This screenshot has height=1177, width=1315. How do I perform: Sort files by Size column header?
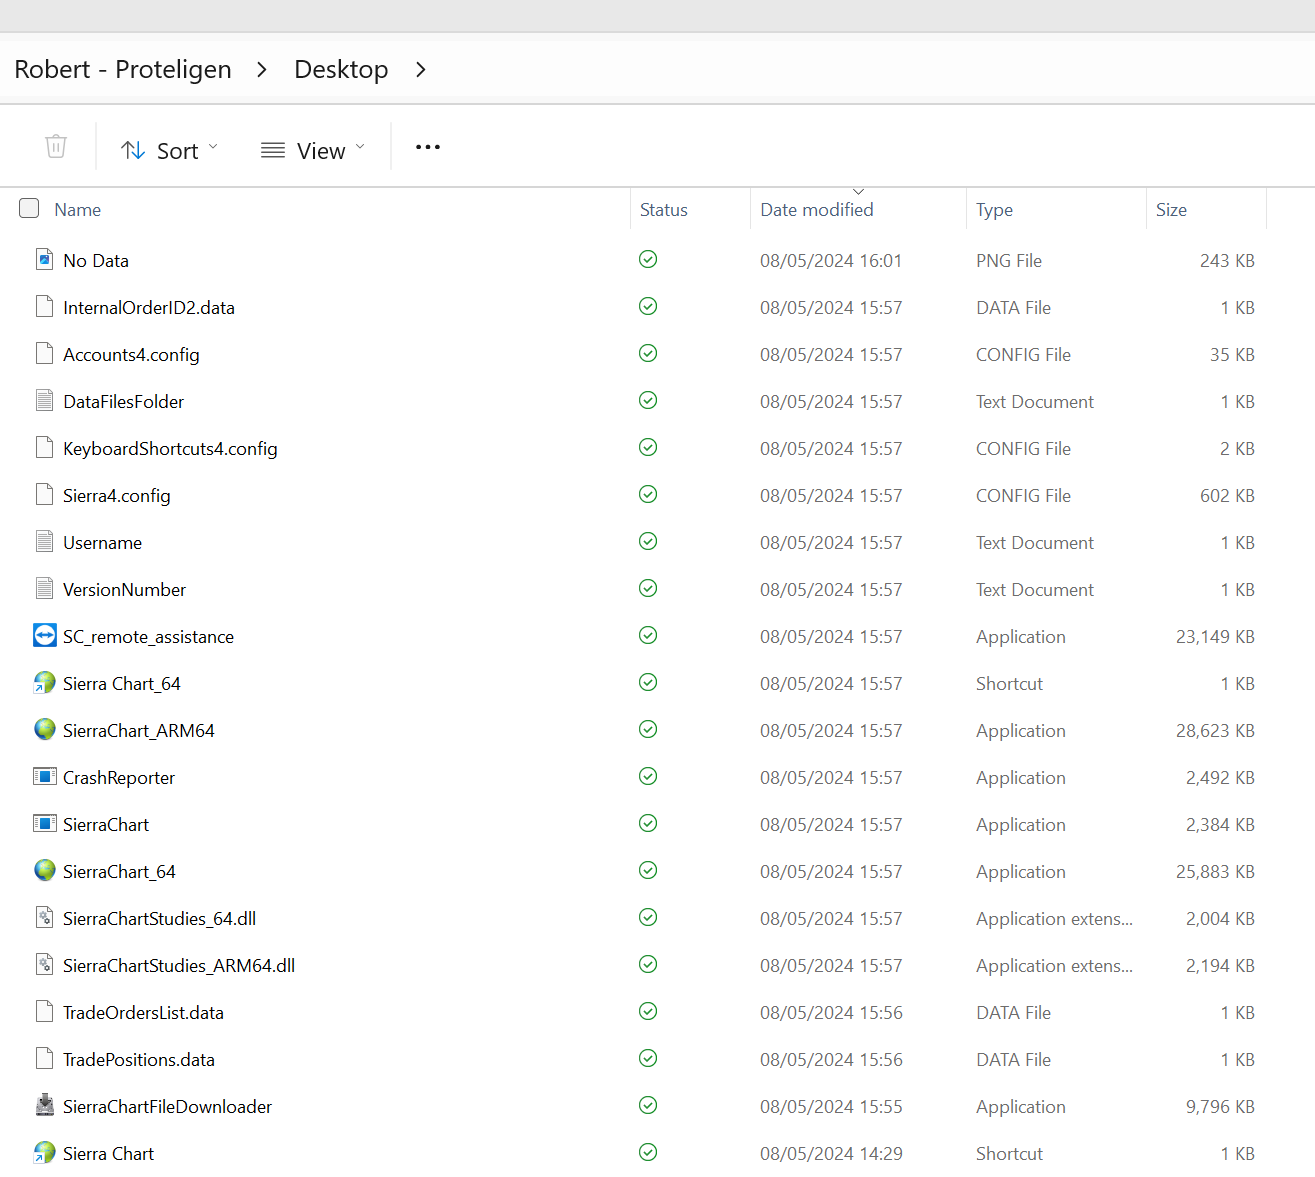click(1171, 210)
